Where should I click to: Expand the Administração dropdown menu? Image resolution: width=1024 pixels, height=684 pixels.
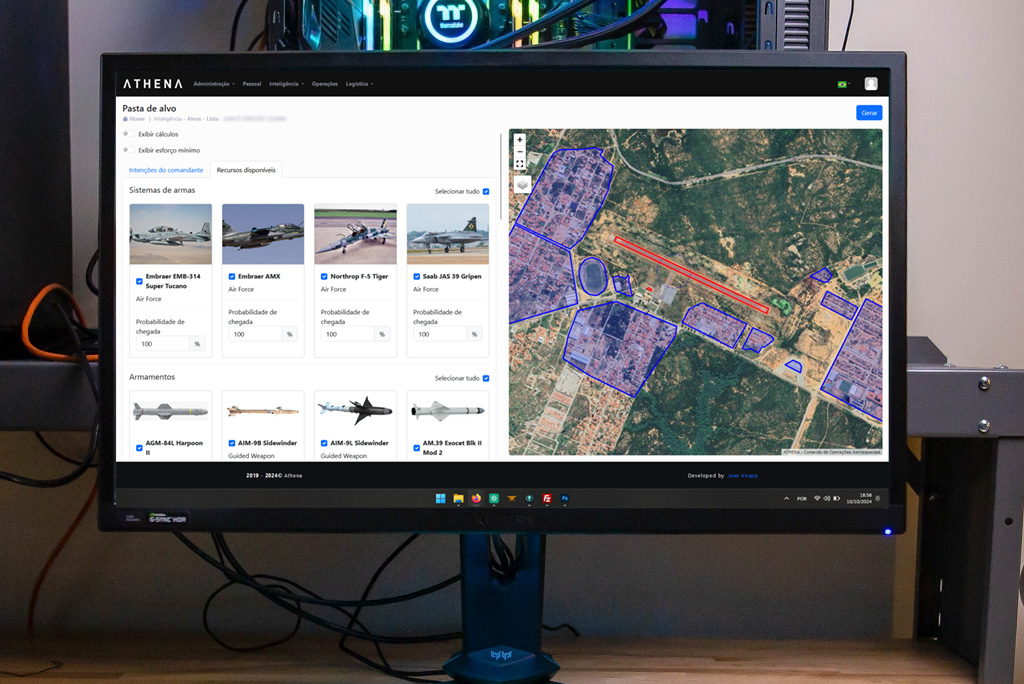coord(214,84)
